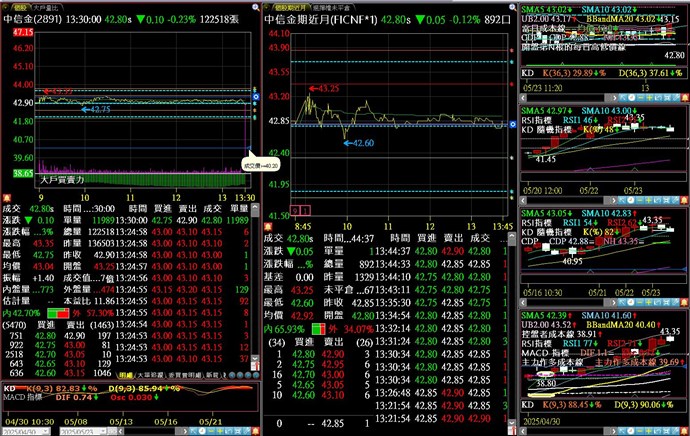Select the 個股 tab in the left panel

tap(20, 8)
